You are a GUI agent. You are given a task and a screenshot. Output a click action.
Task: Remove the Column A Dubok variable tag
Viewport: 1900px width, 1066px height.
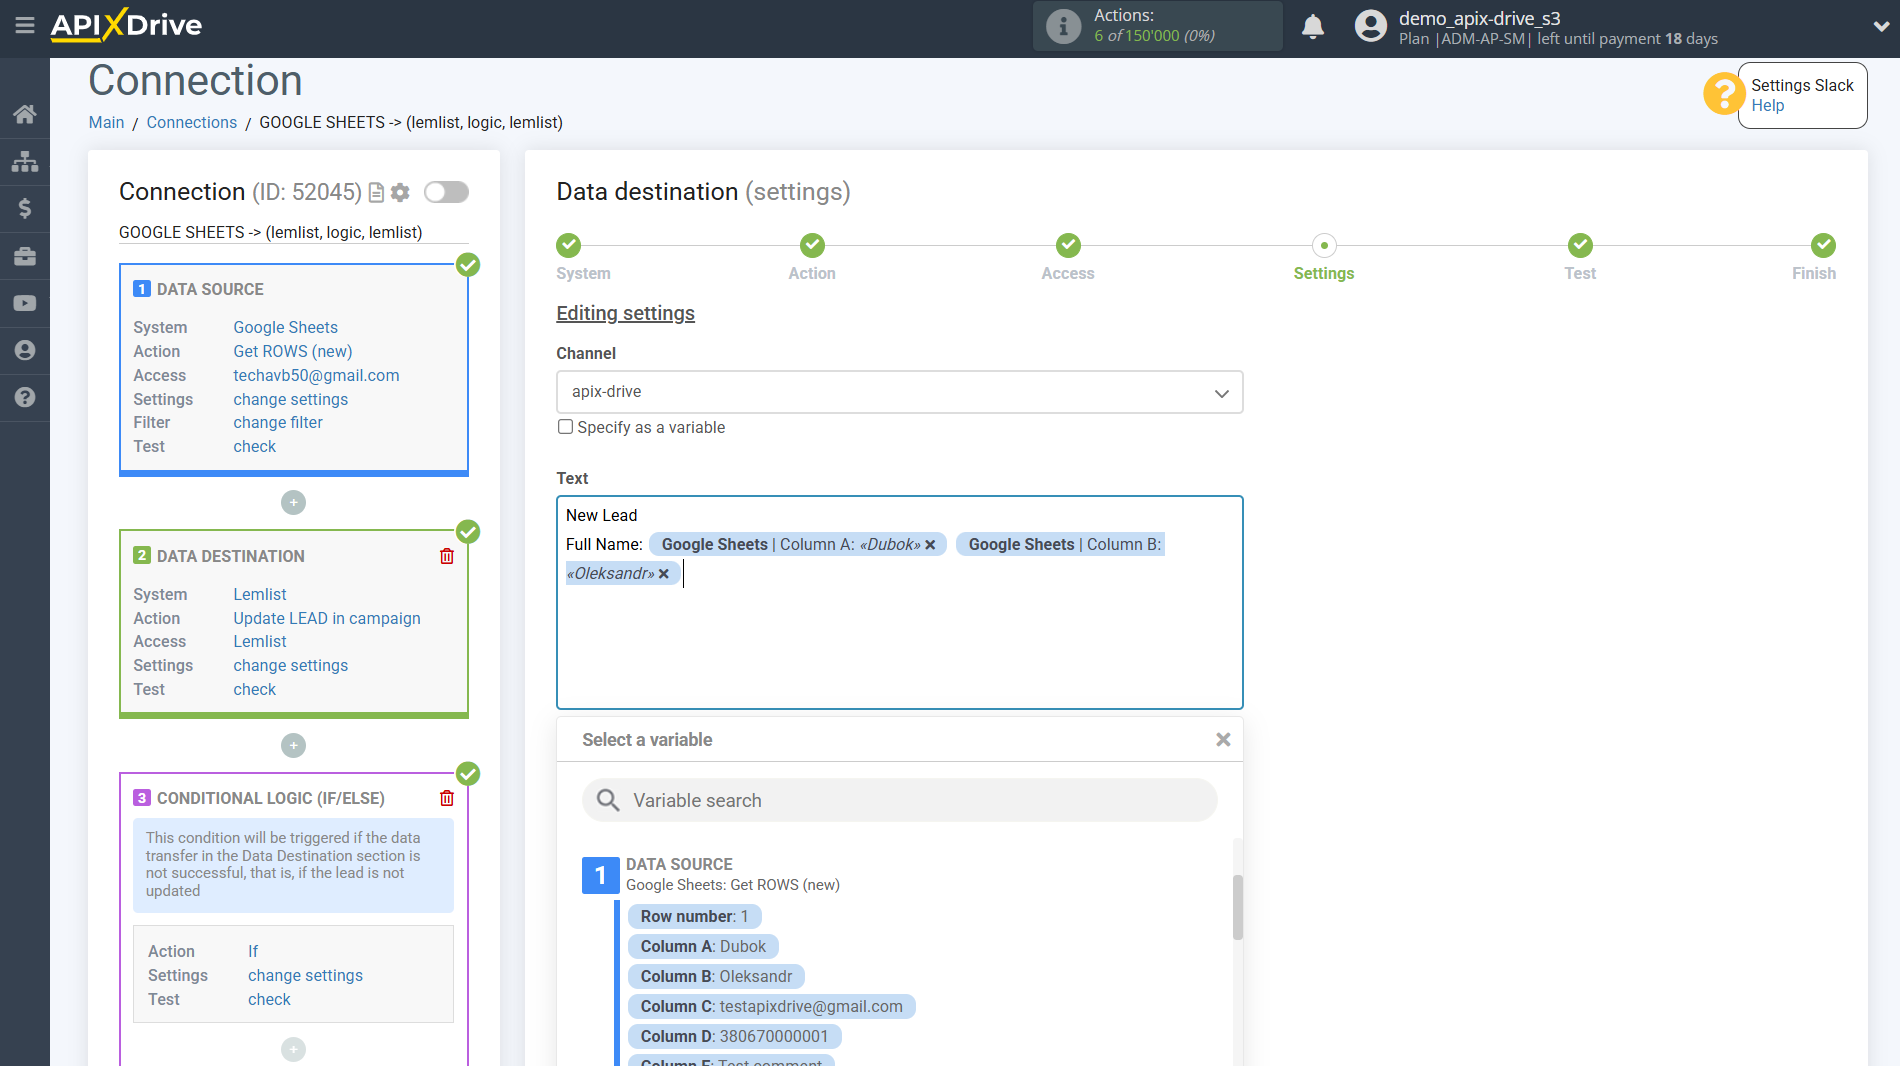pyautogui.click(x=930, y=545)
